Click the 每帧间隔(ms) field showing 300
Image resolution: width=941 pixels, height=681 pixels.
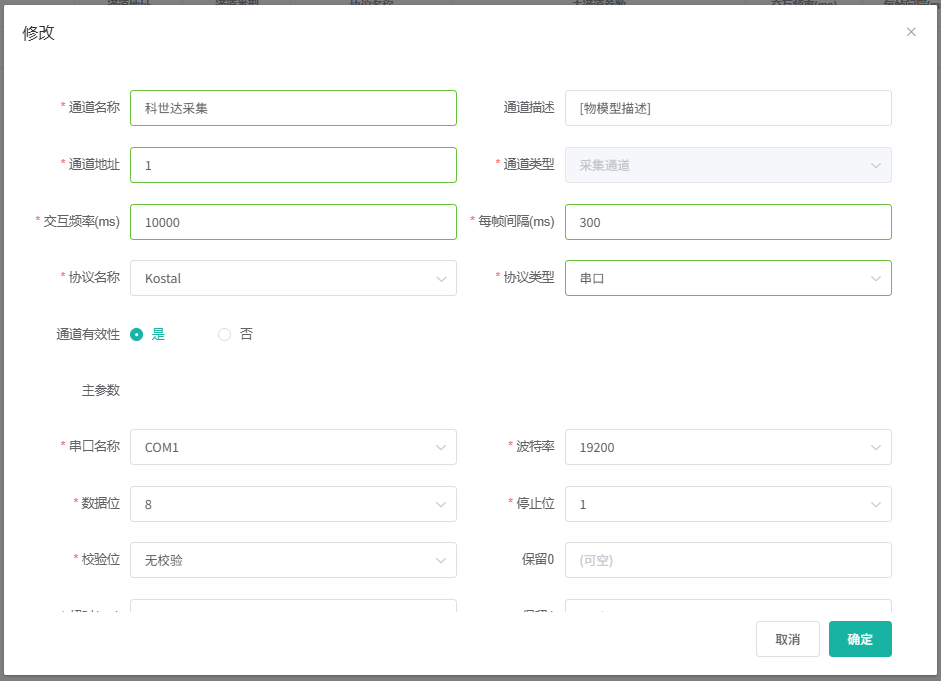tap(728, 222)
